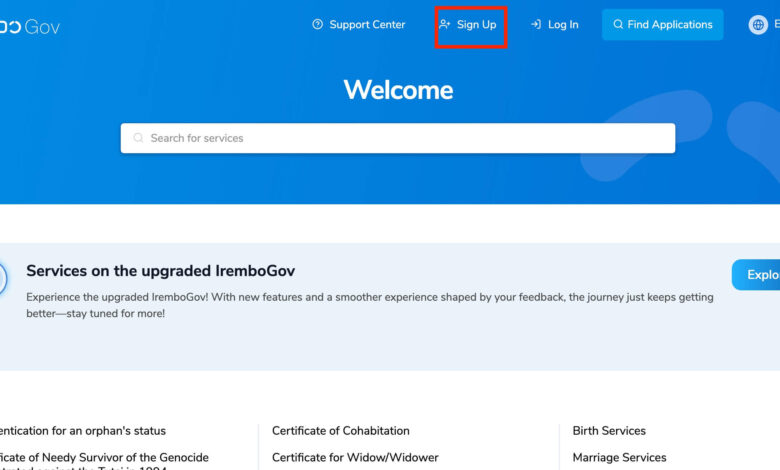Click the search icon in services field
The height and width of the screenshot is (470, 780).
[x=138, y=138]
